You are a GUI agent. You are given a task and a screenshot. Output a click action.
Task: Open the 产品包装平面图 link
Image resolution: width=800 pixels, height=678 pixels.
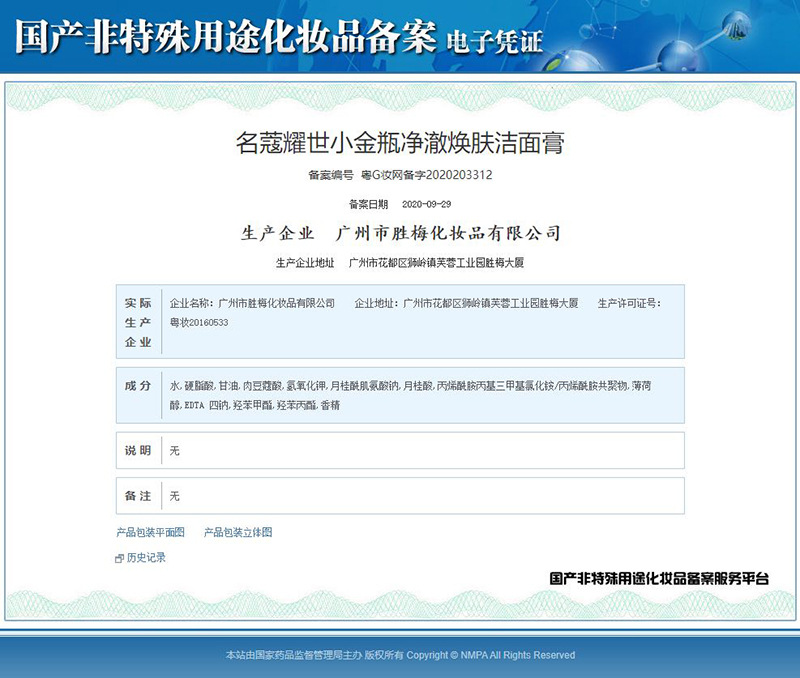tap(151, 532)
